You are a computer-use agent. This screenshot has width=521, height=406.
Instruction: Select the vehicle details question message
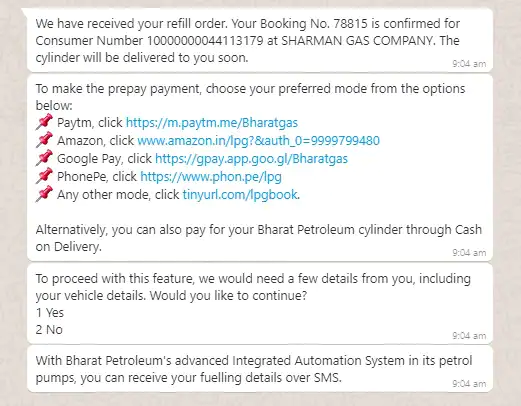pos(260,303)
